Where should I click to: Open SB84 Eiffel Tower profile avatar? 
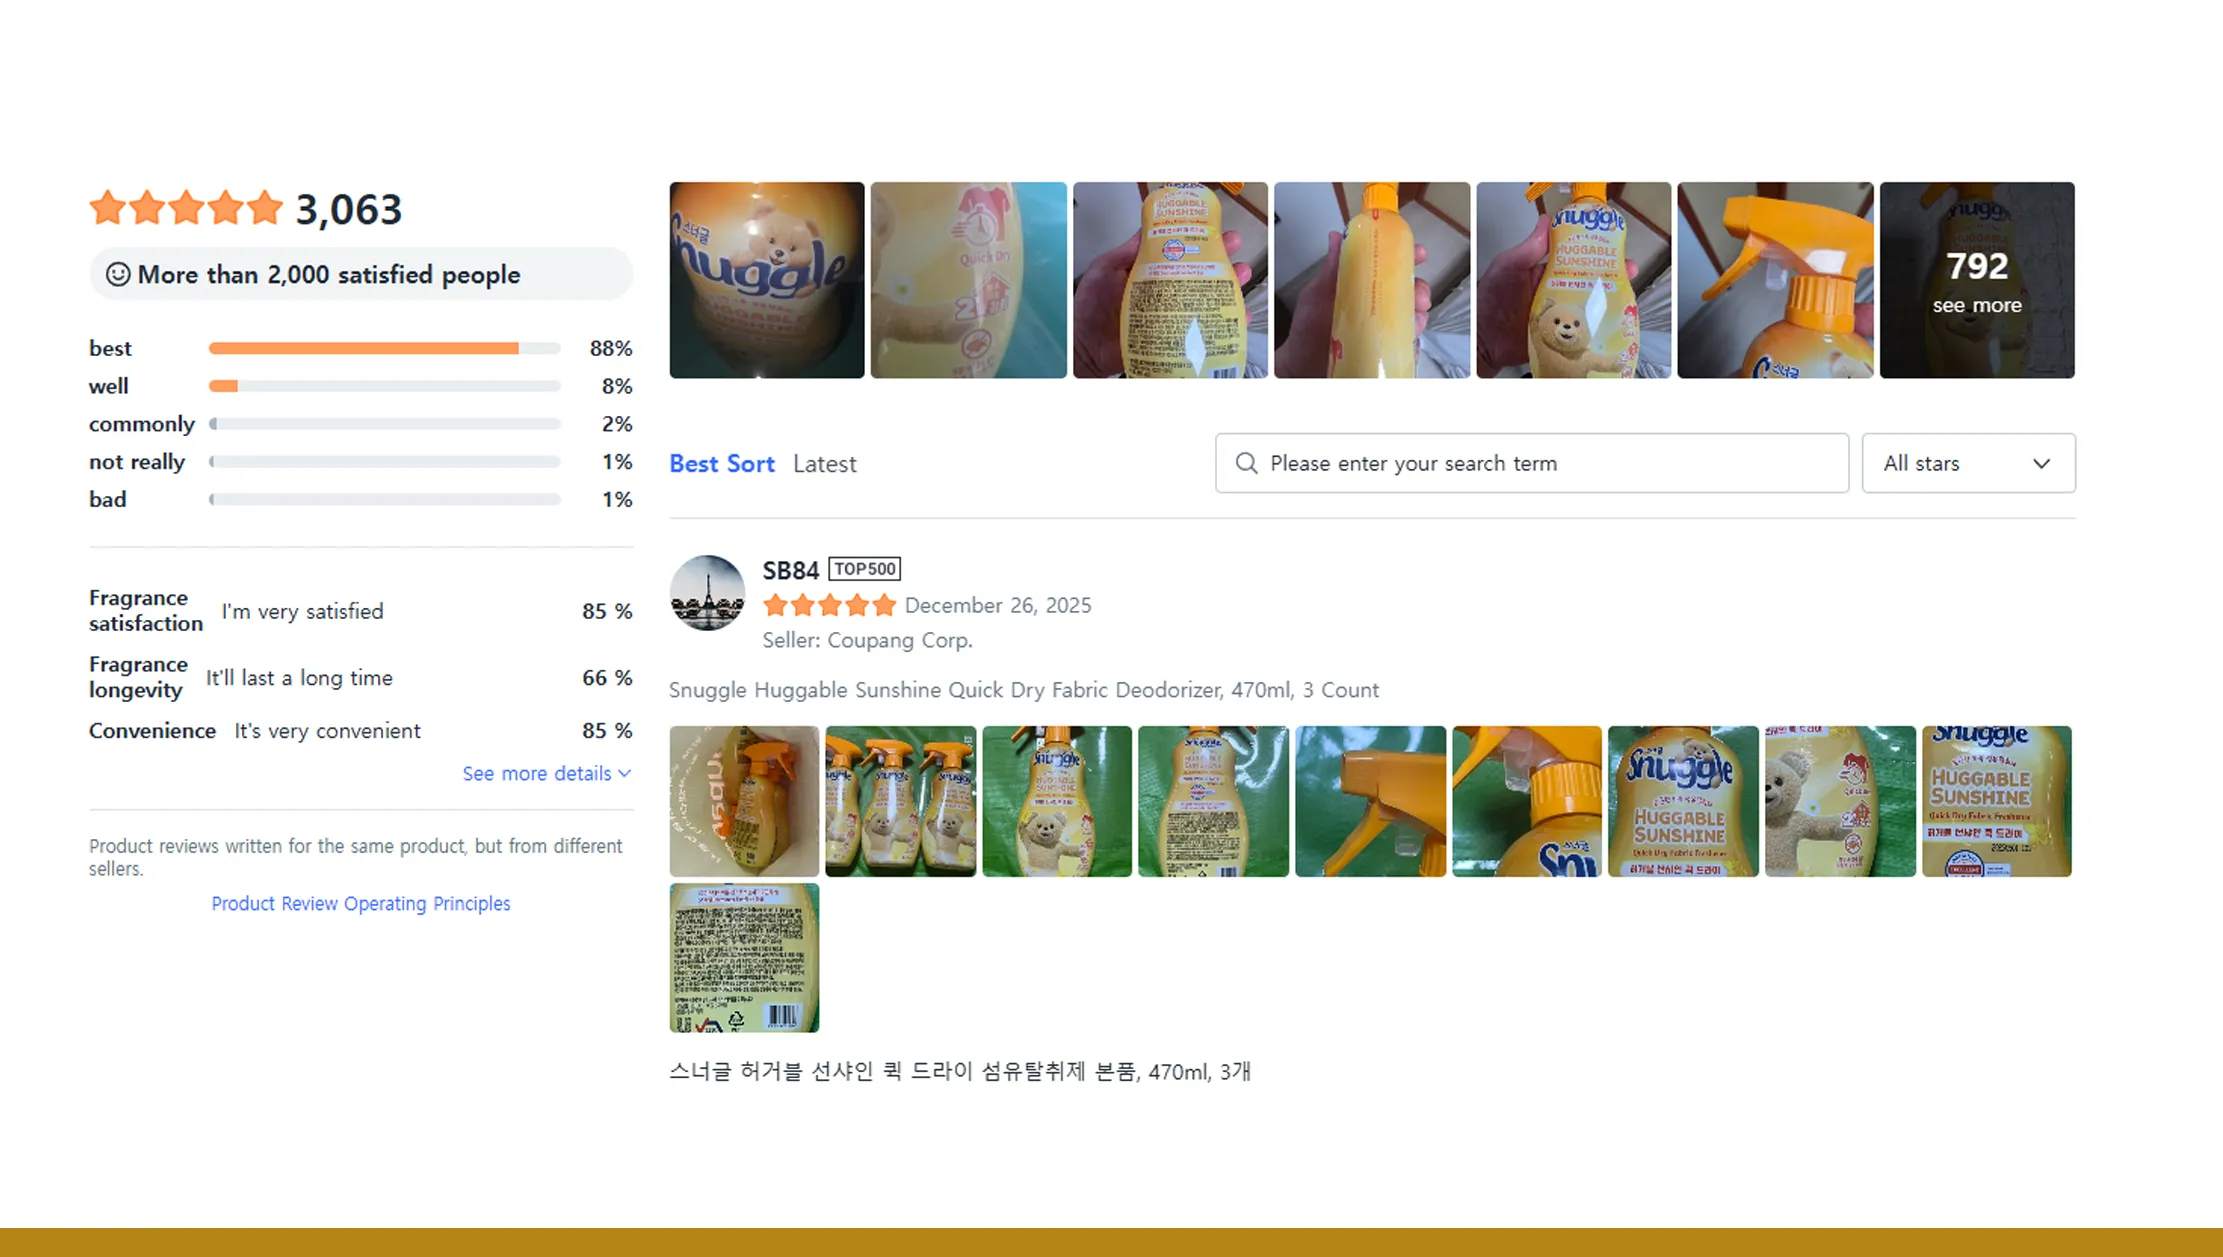pyautogui.click(x=707, y=593)
